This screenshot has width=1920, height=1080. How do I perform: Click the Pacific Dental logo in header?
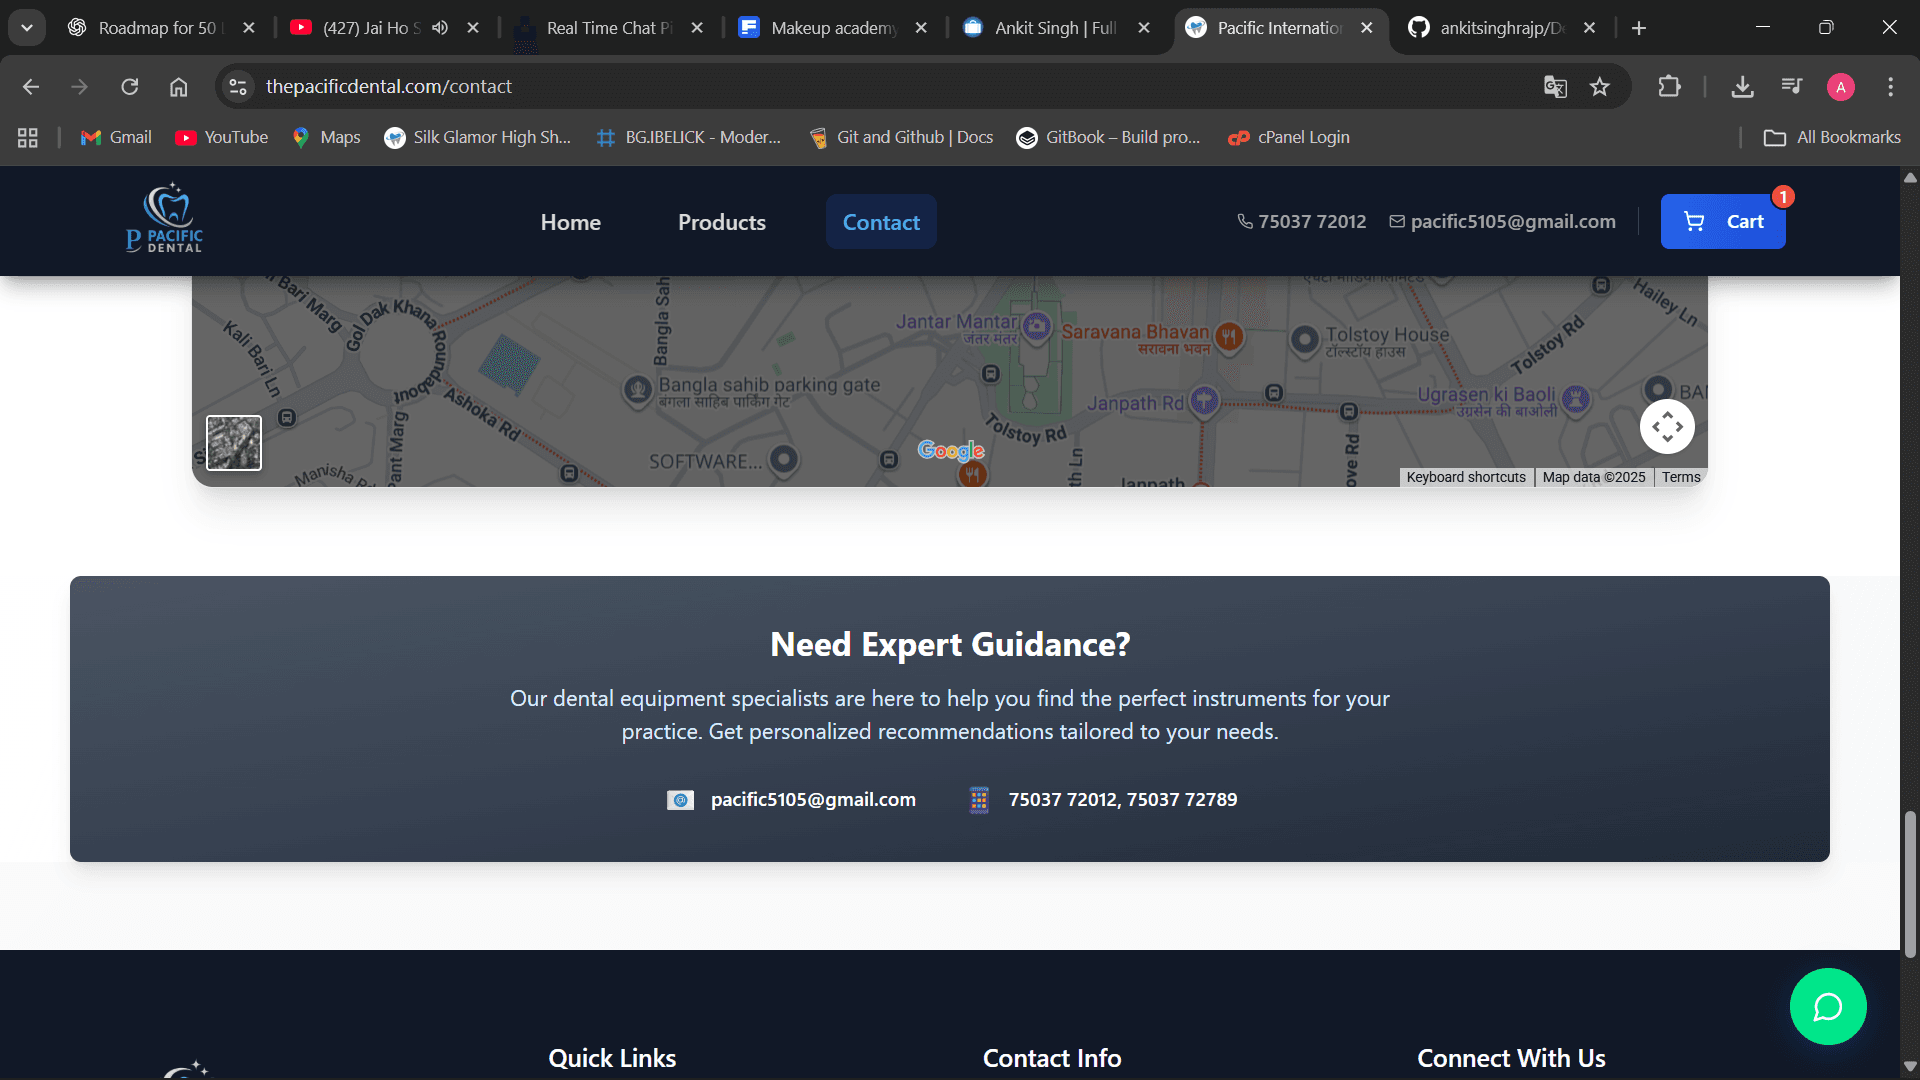(x=165, y=219)
